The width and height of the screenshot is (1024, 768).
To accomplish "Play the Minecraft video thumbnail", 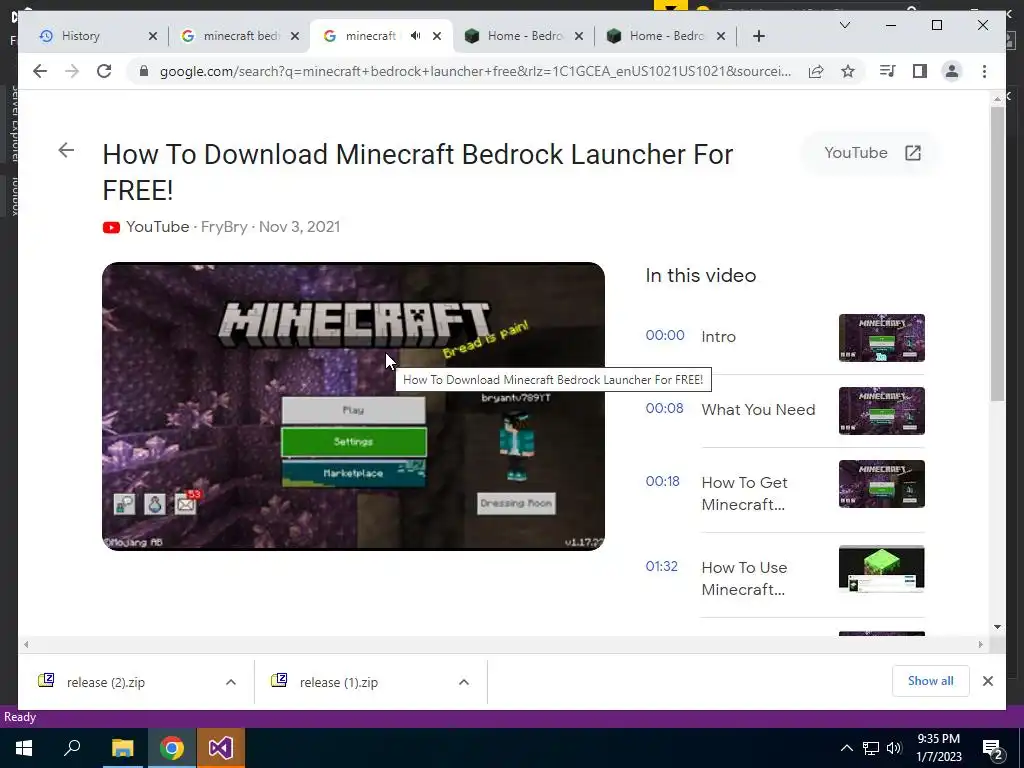I will (x=353, y=406).
